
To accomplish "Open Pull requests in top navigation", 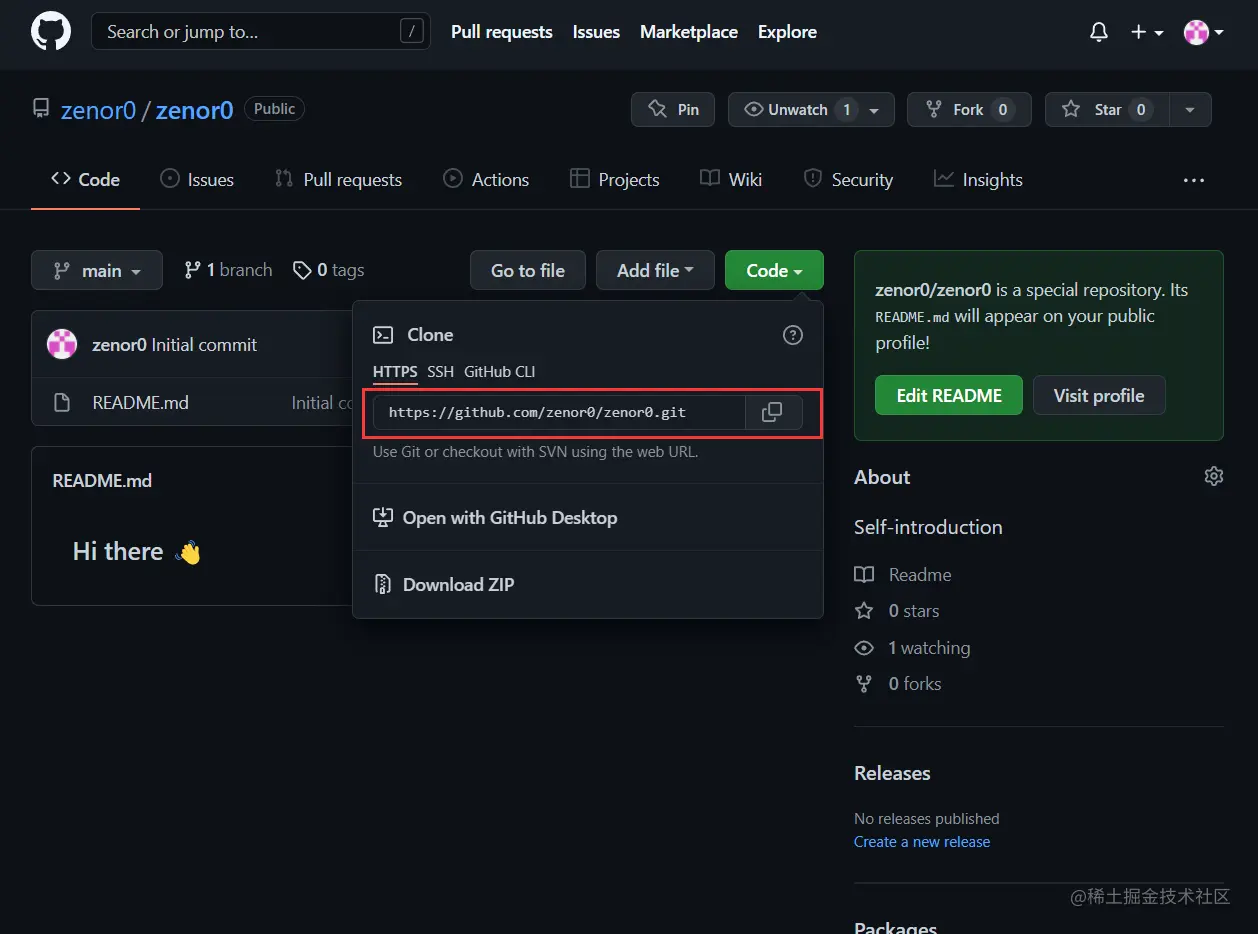I will pyautogui.click(x=502, y=32).
